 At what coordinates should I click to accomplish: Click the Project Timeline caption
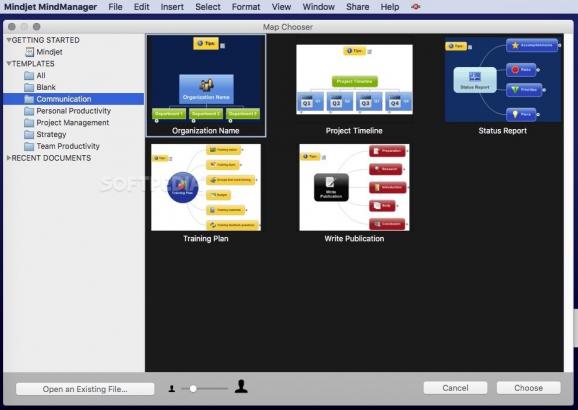354,131
